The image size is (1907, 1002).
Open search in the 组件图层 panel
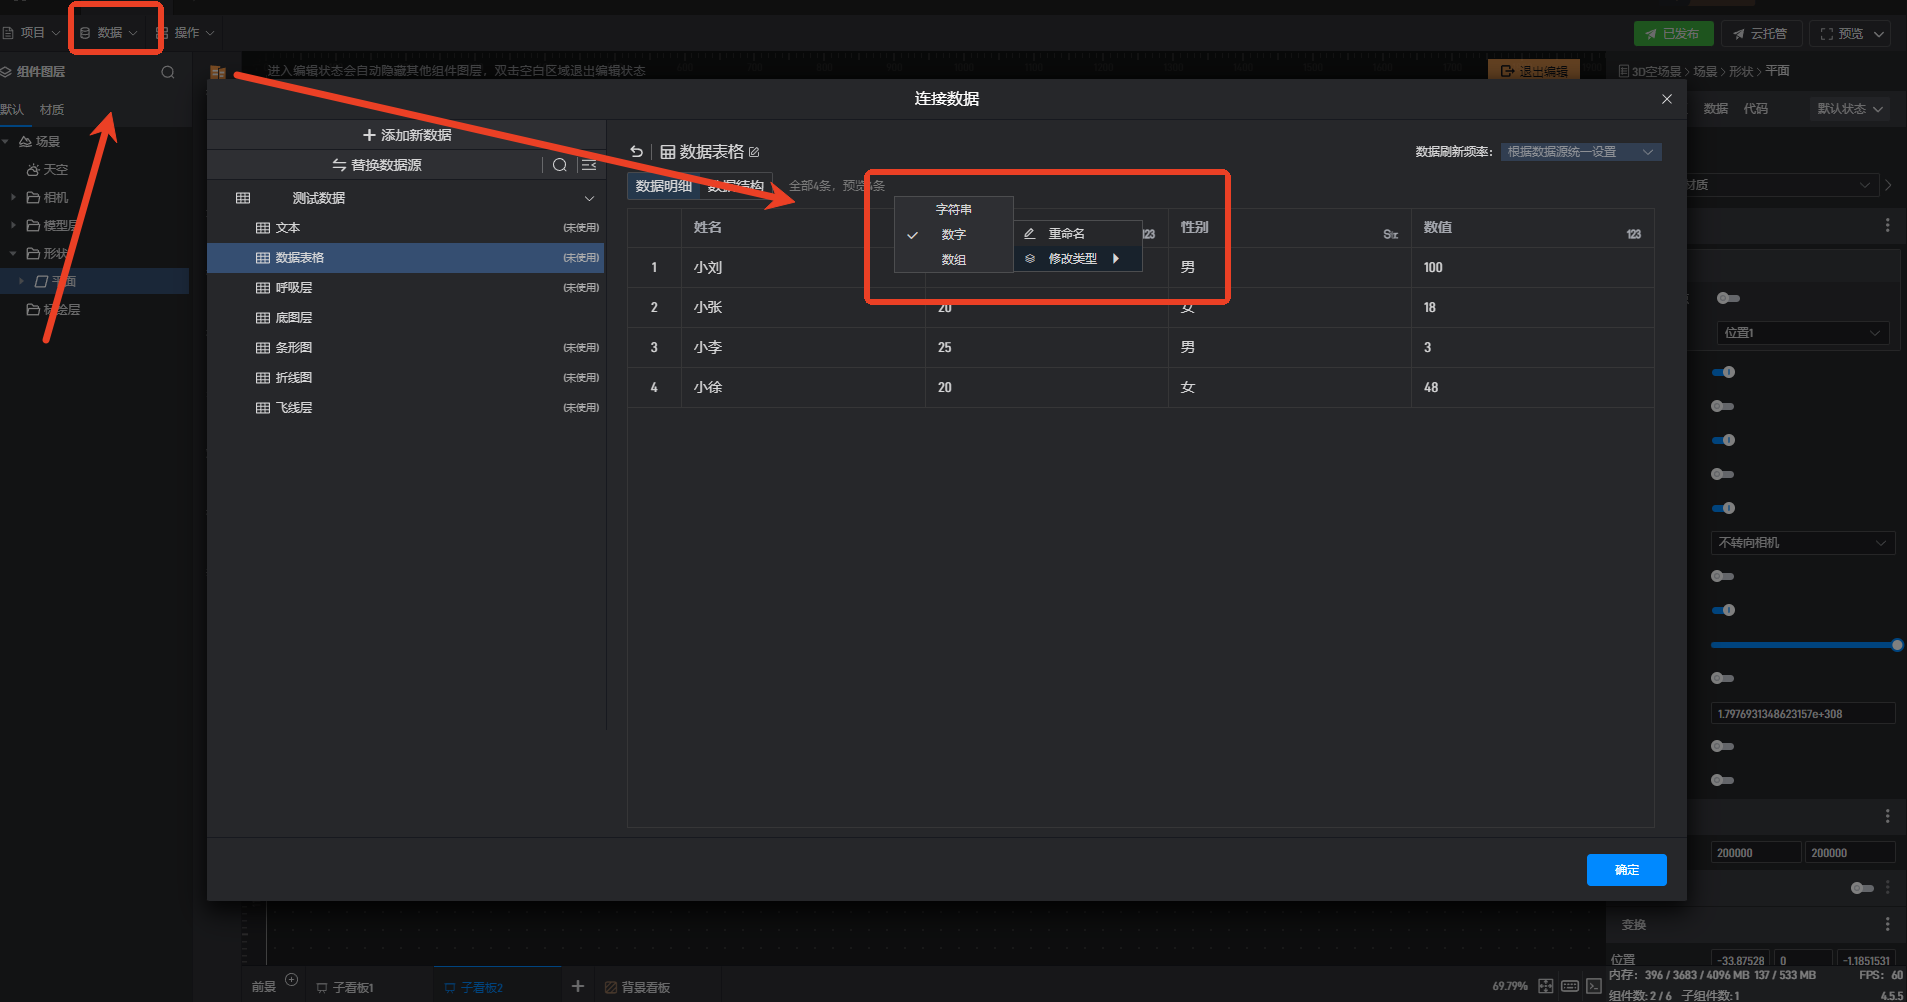tap(168, 72)
